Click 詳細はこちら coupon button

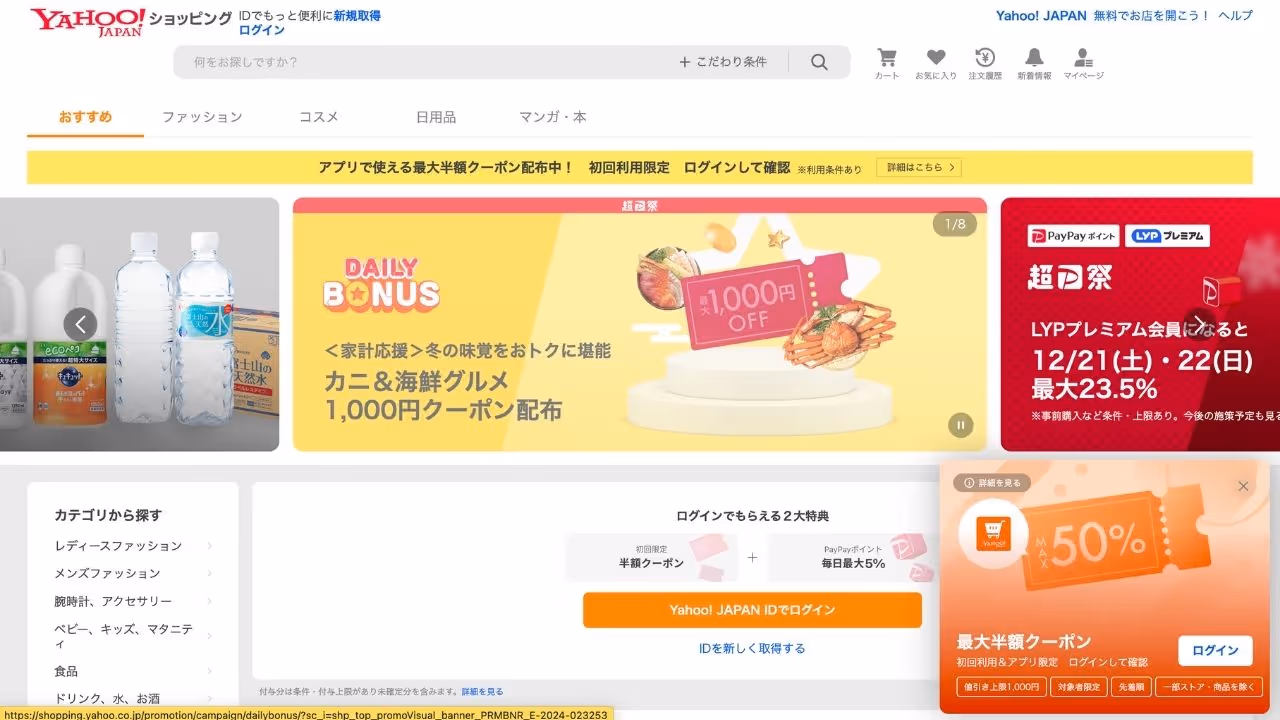pyautogui.click(x=919, y=168)
